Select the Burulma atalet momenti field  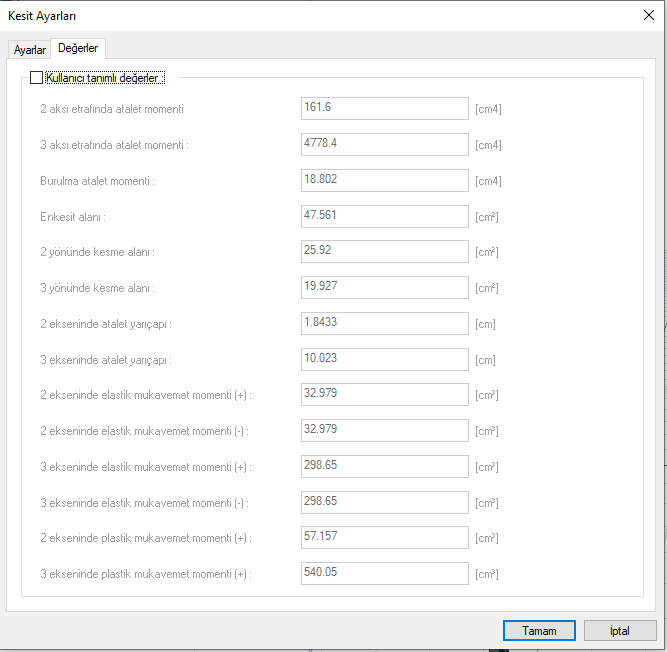pyautogui.click(x=384, y=180)
